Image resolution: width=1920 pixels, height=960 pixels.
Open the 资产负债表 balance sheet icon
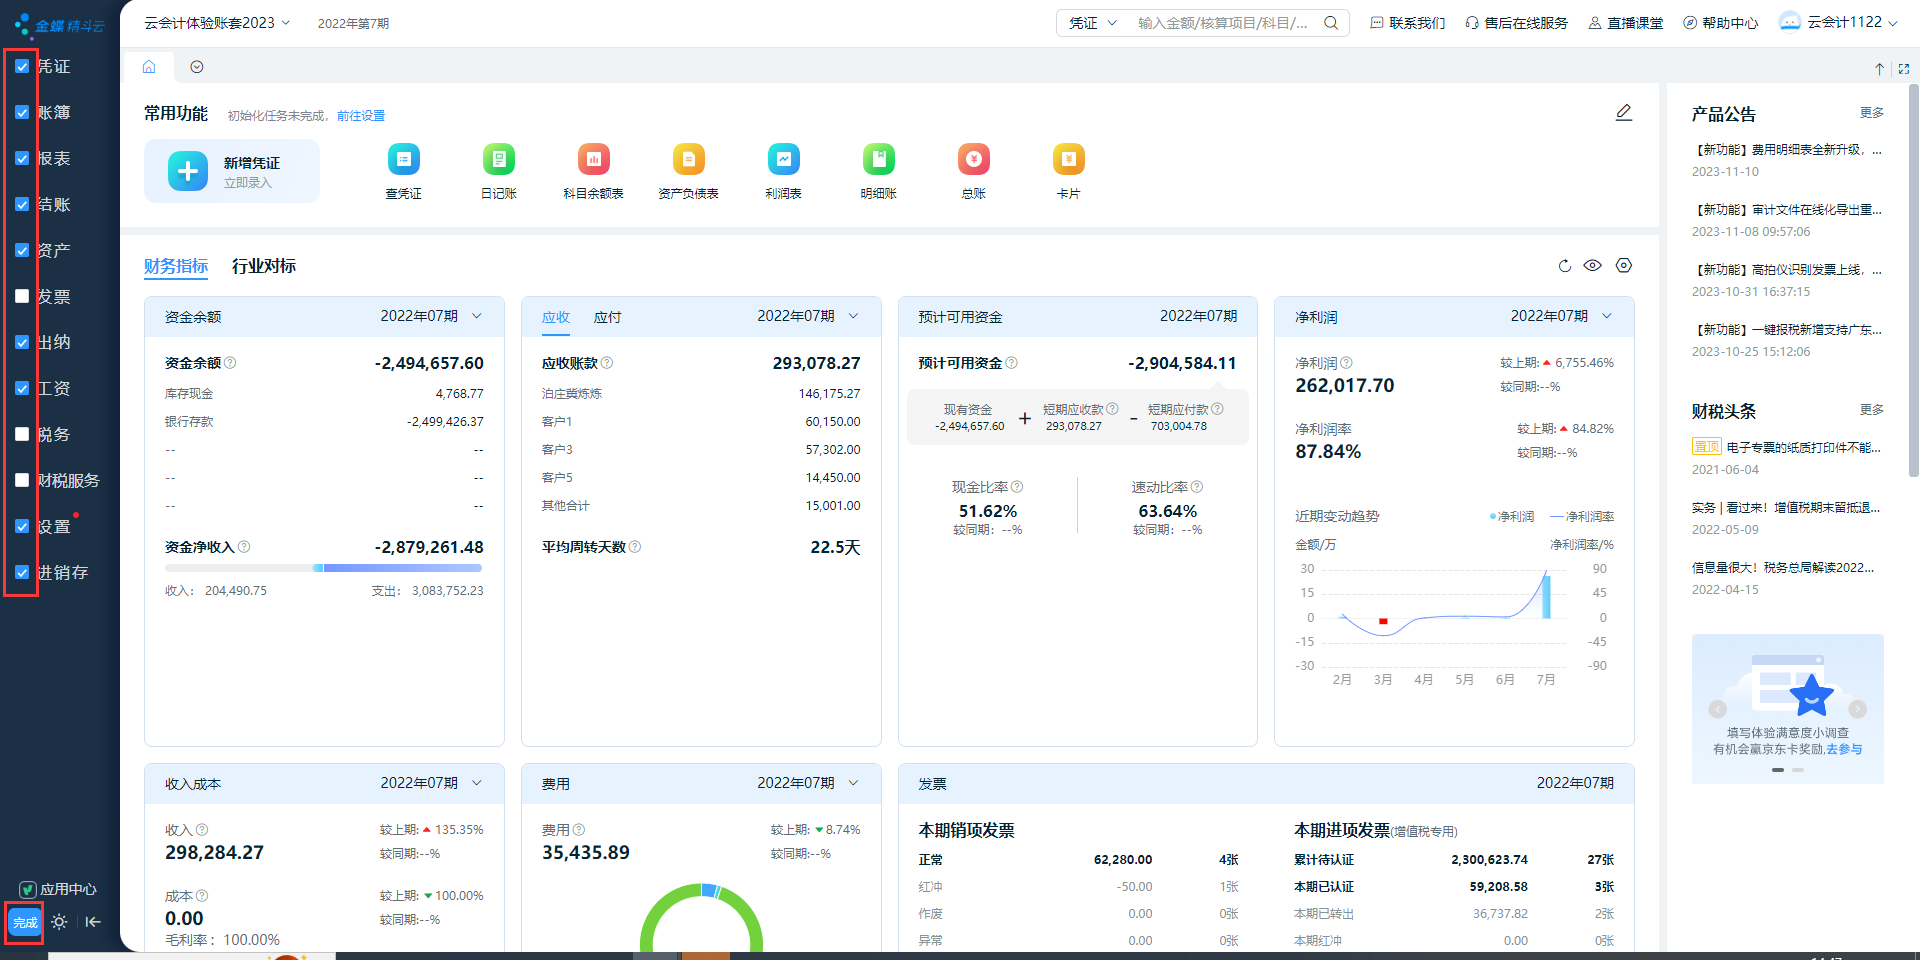tap(688, 160)
